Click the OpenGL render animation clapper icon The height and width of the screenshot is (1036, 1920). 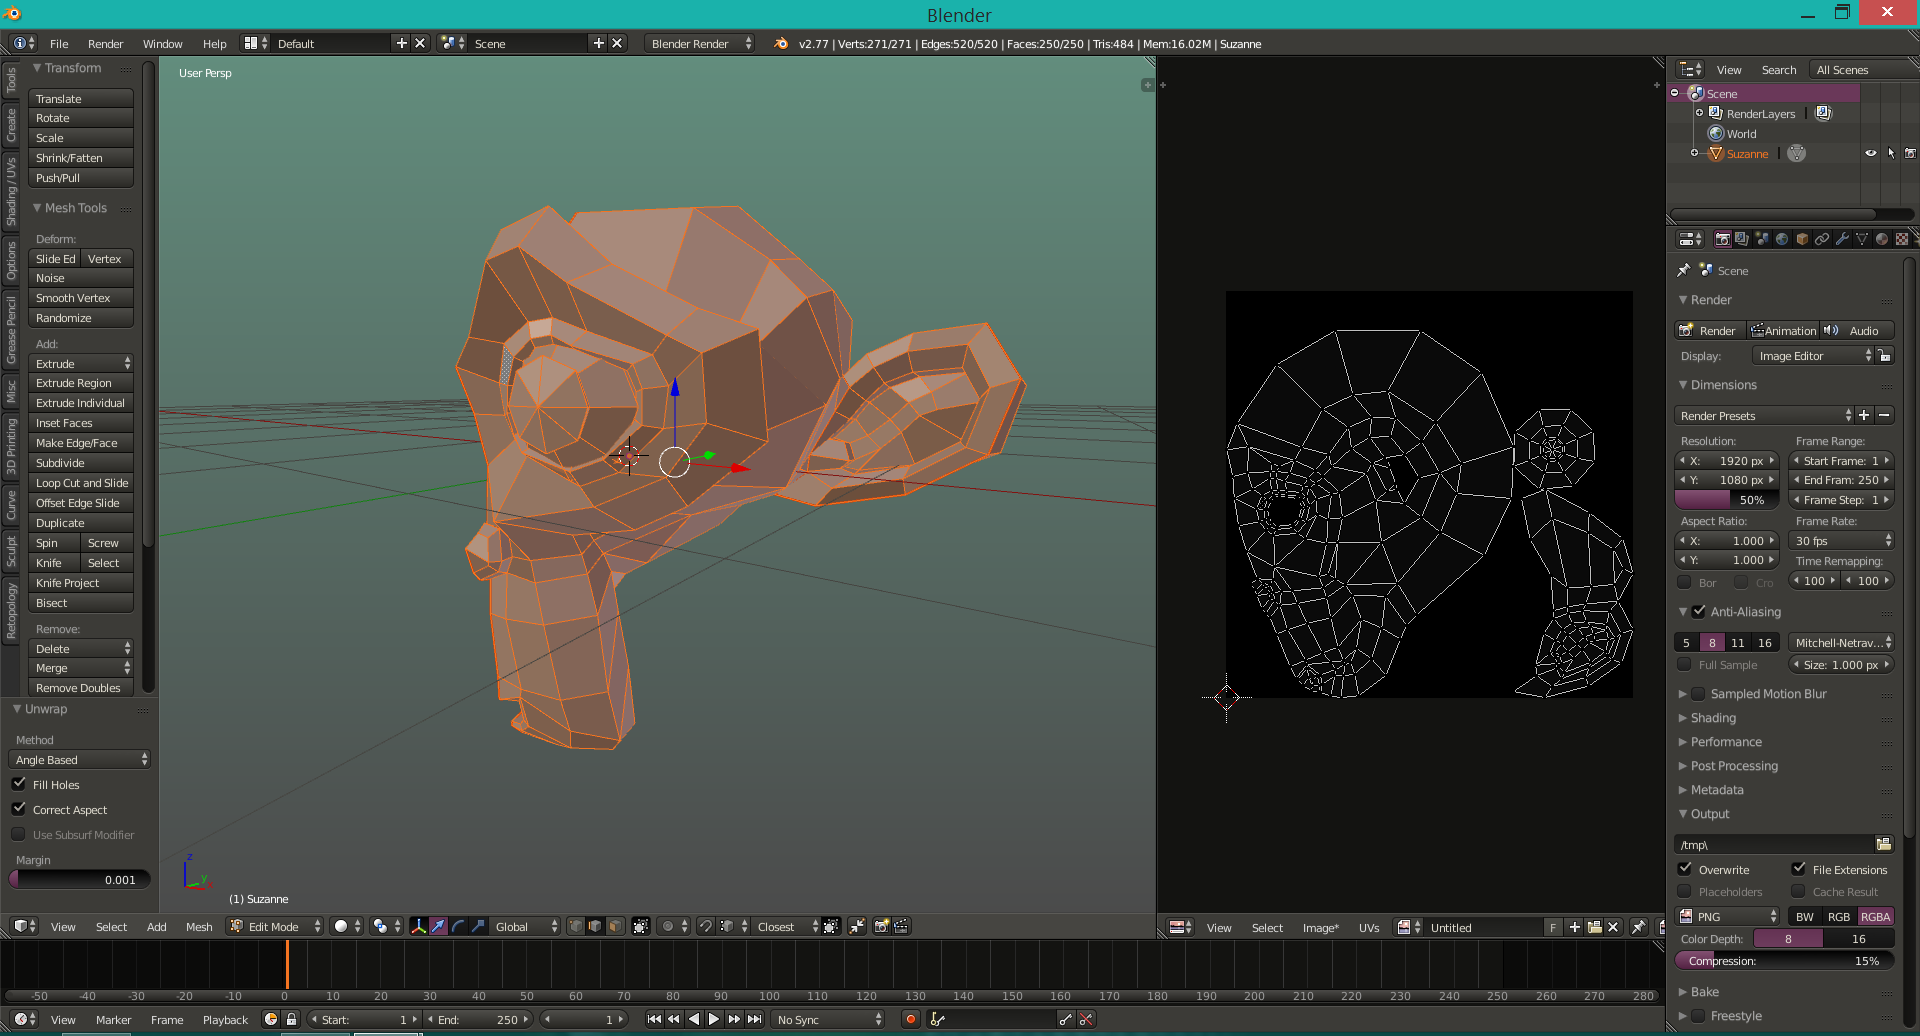(902, 927)
